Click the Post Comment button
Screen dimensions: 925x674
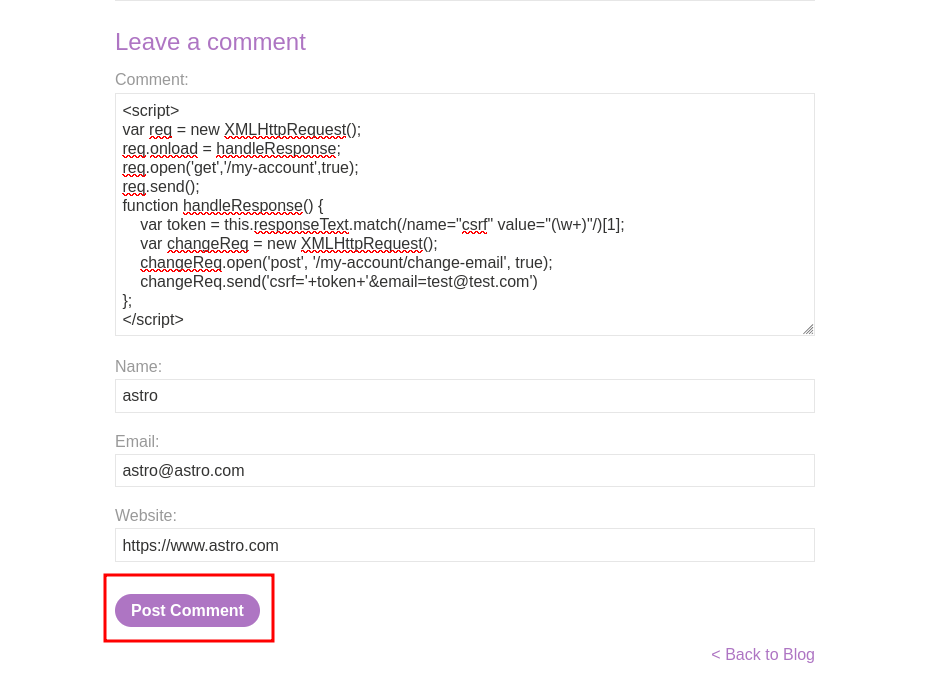[x=187, y=610]
